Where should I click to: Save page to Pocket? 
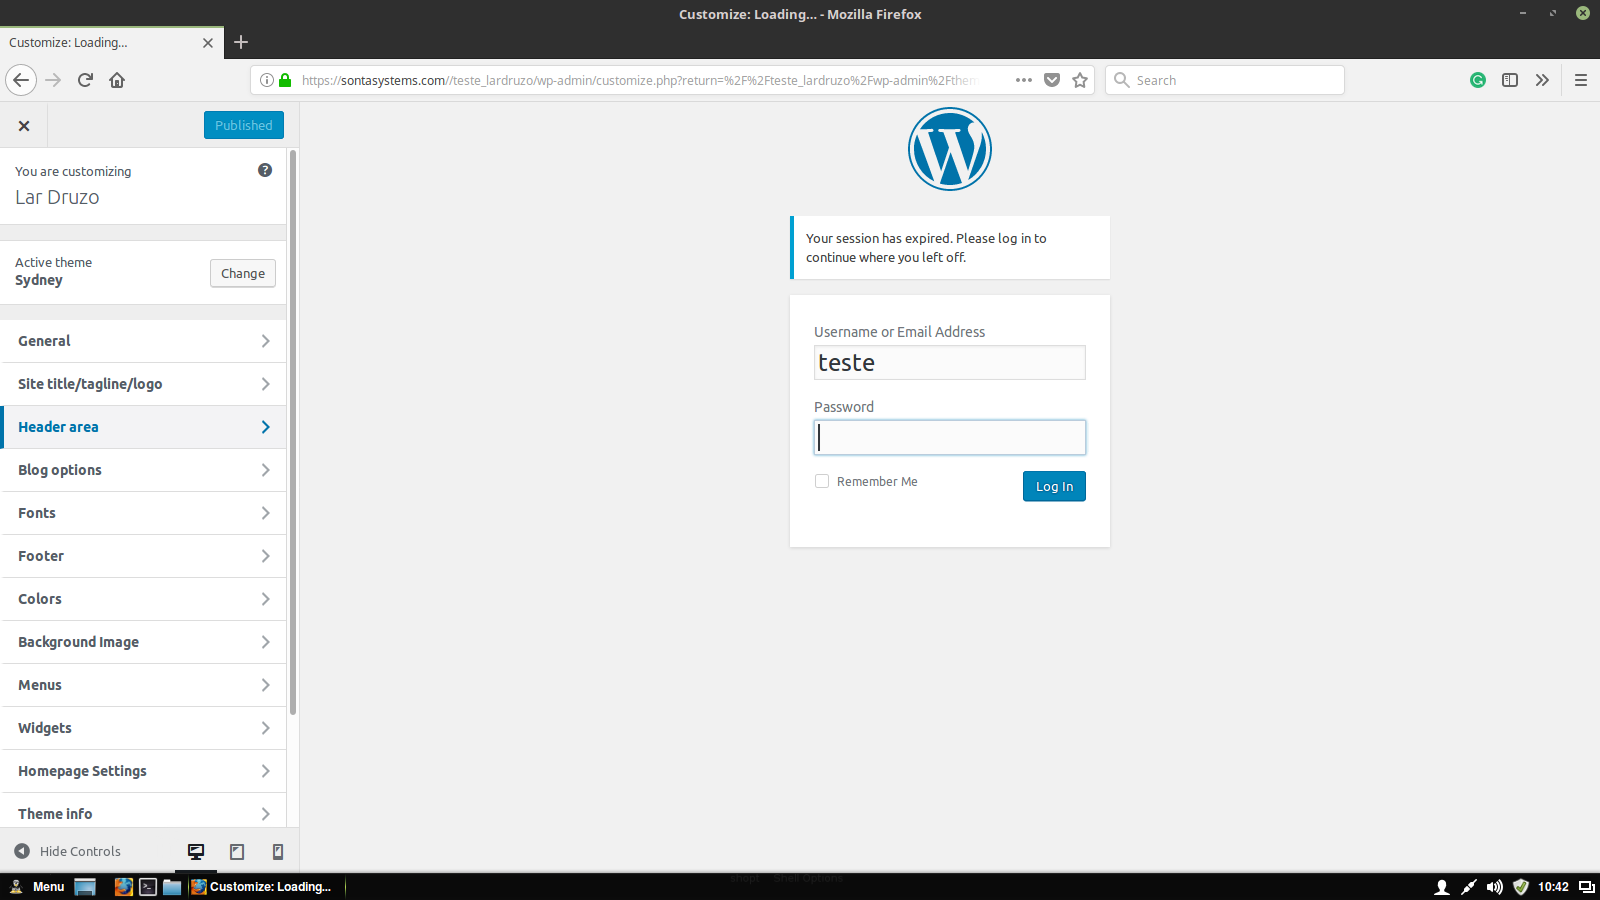point(1052,80)
